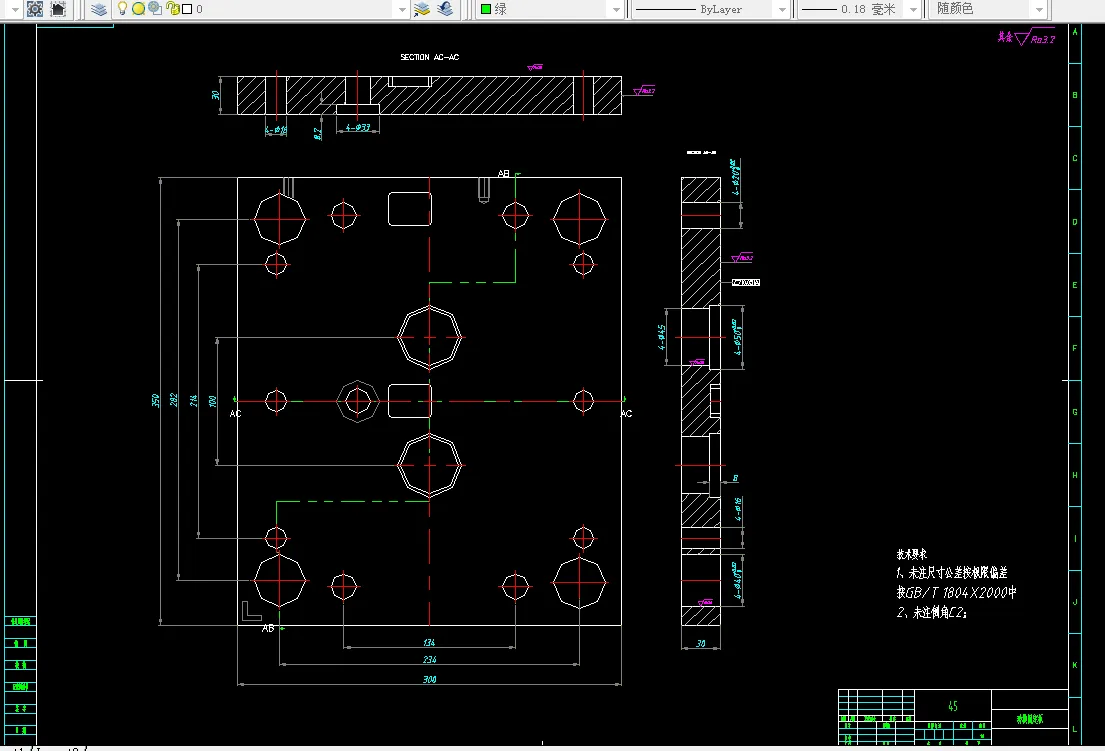Image resolution: width=1105 pixels, height=751 pixels.
Task: Open the ByLayer linetype dropdown
Action: coord(710,9)
